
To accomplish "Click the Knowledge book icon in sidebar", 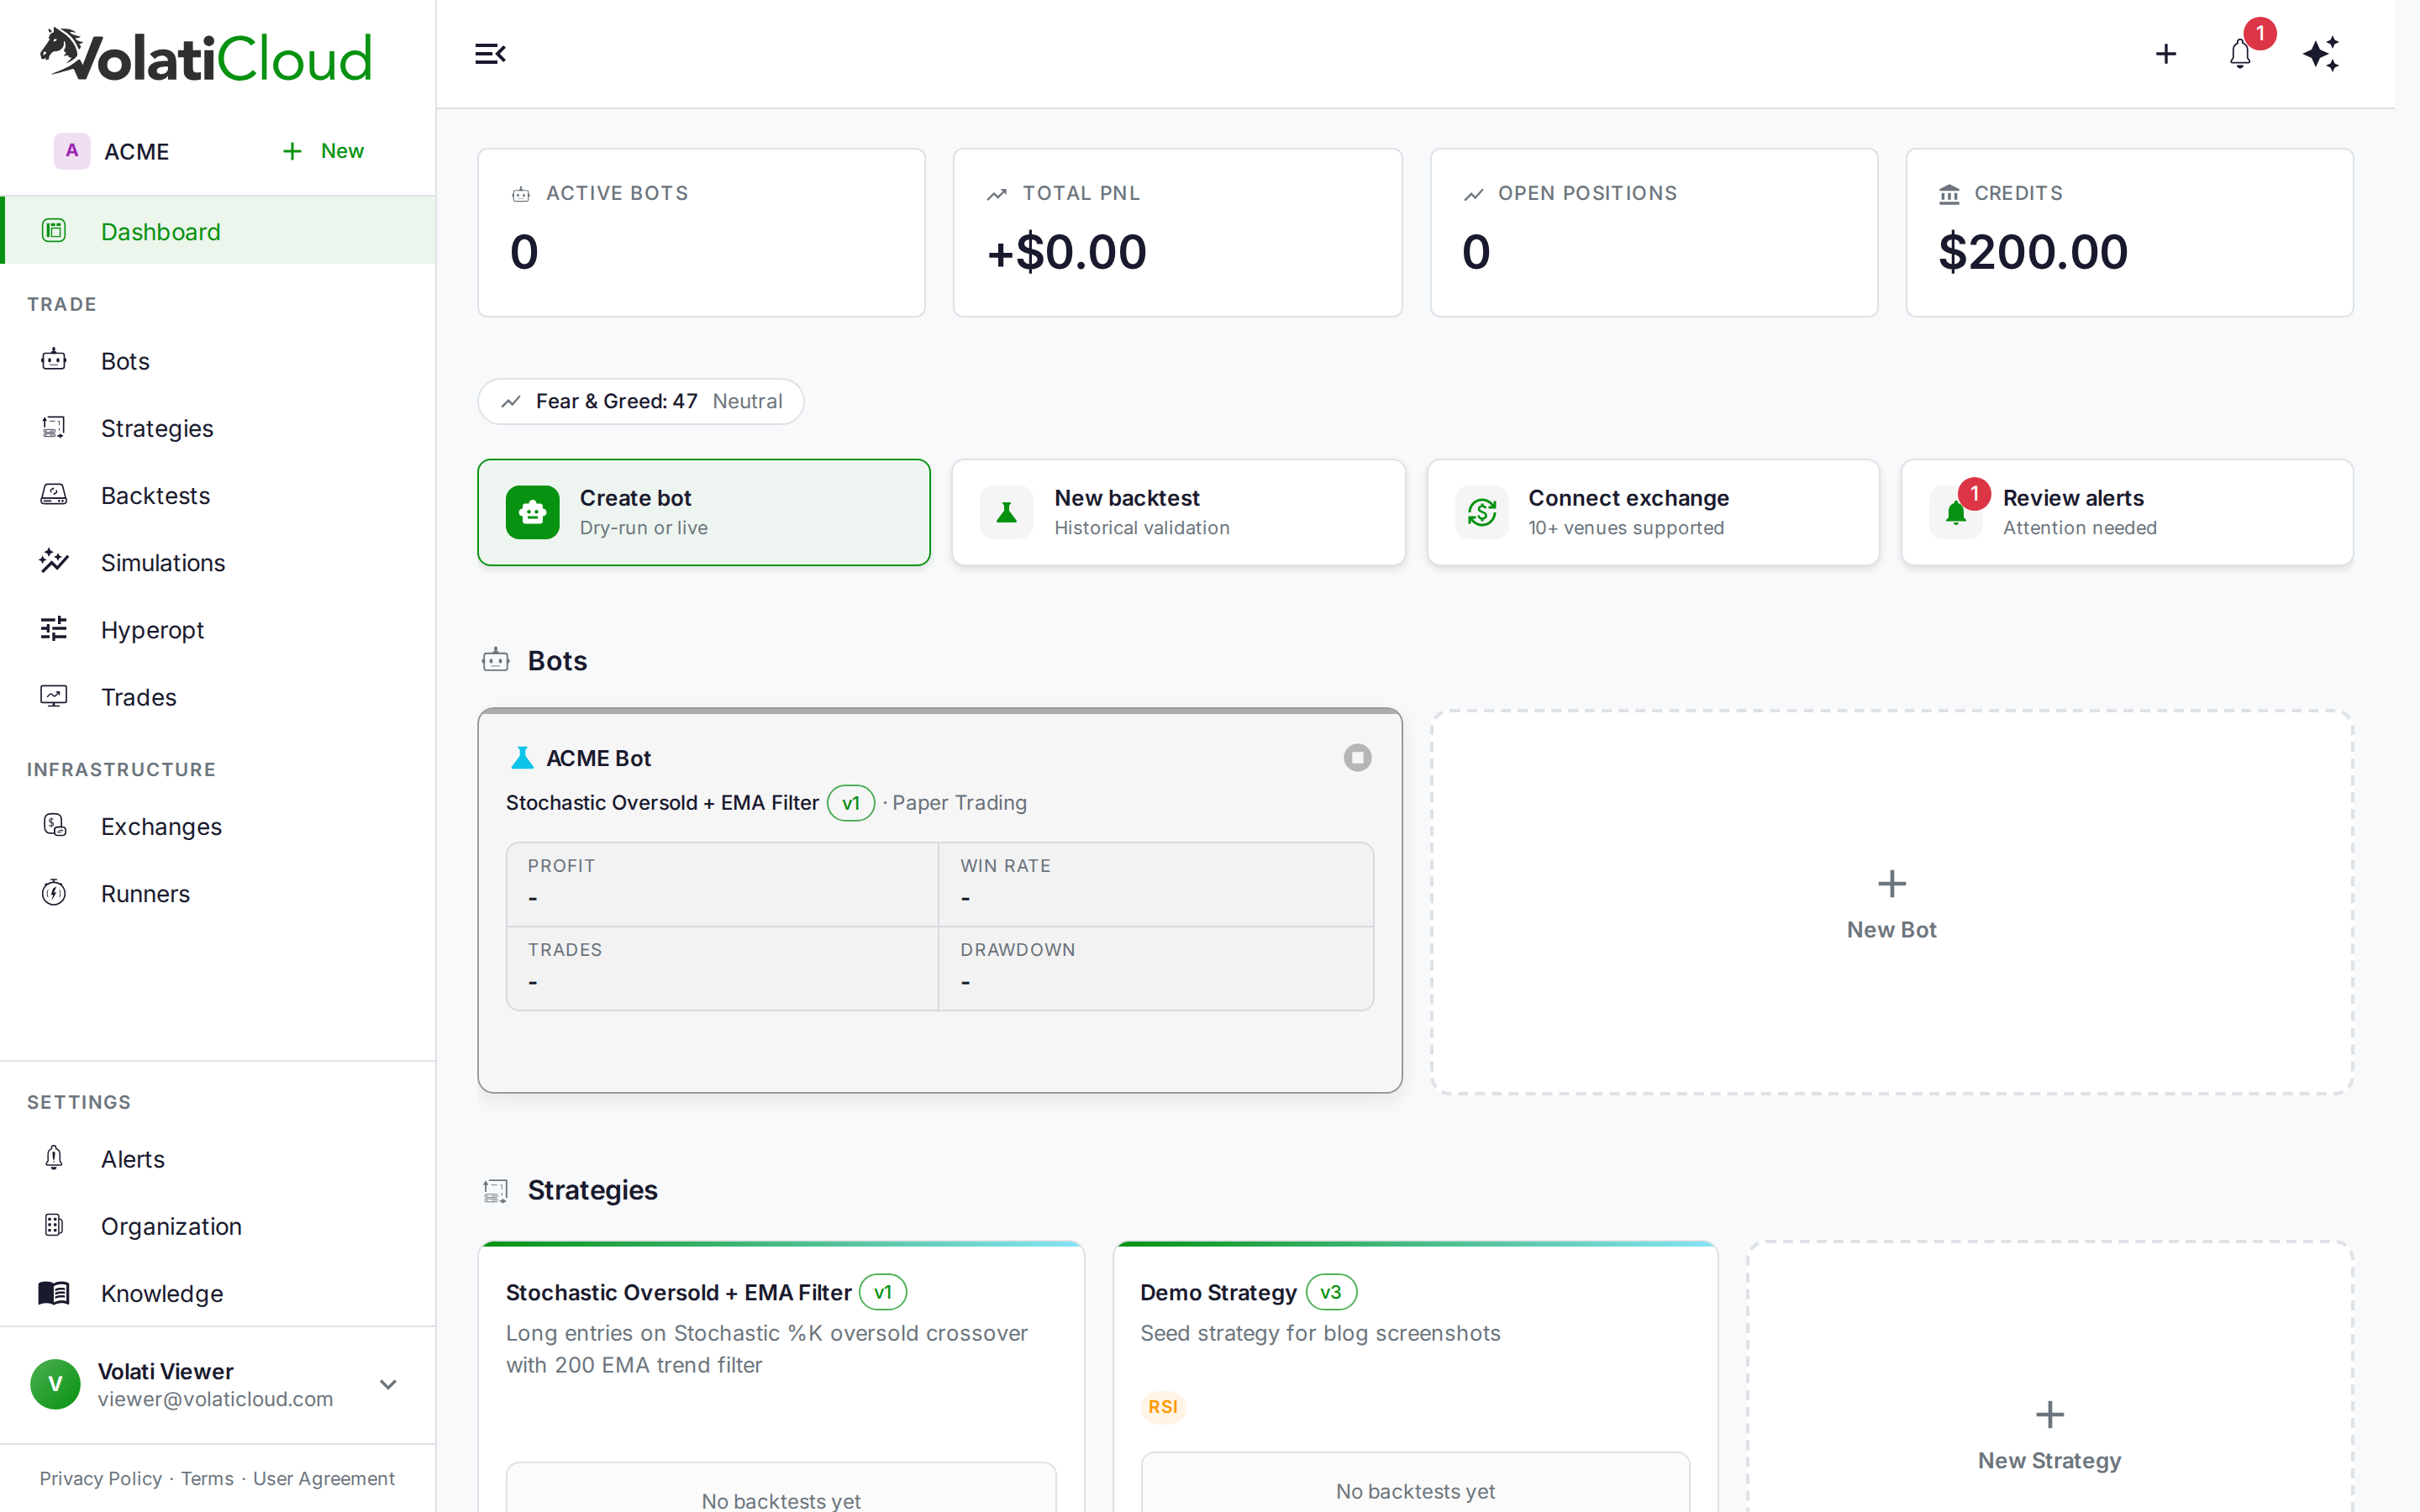I will tap(54, 1293).
